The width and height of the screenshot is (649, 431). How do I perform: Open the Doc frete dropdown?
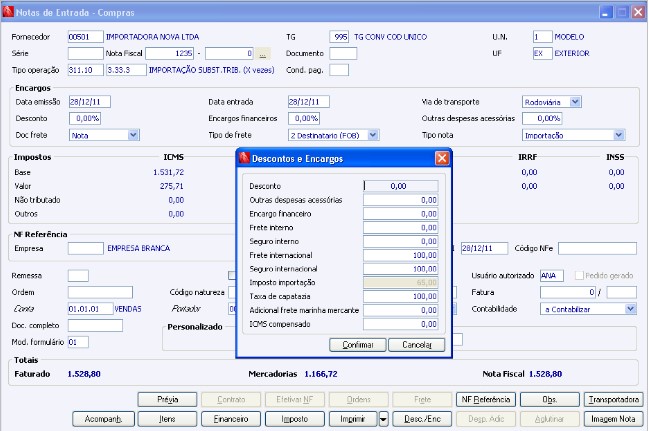click(133, 135)
